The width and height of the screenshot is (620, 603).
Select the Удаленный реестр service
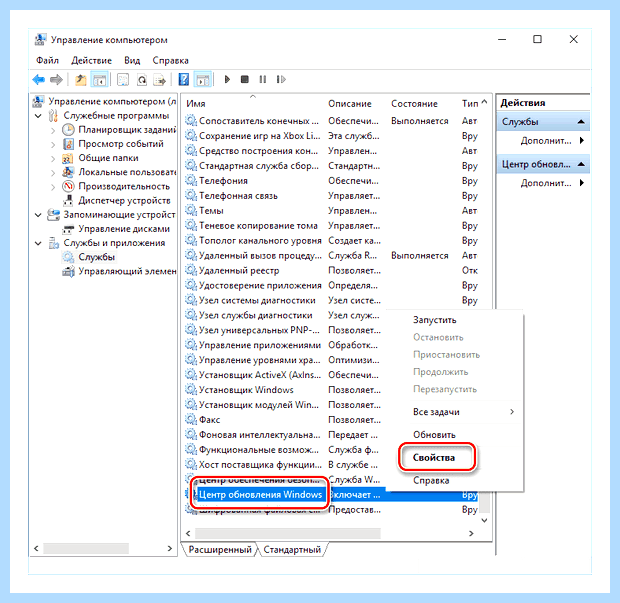(239, 271)
